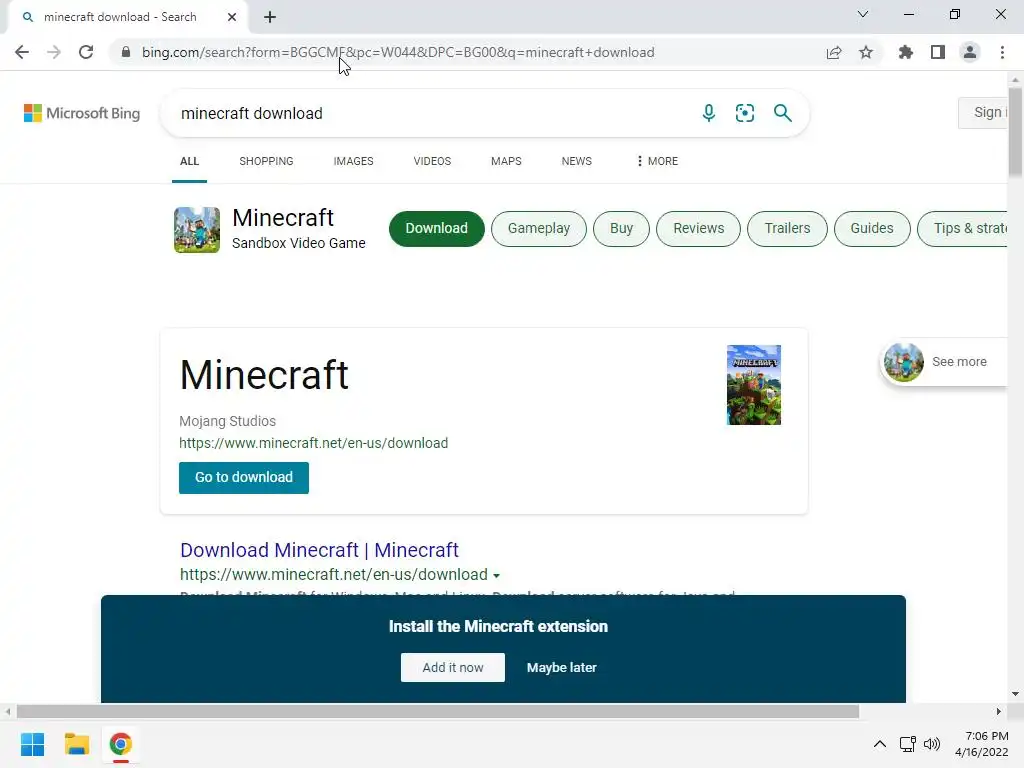Click the Mojang Studios text

pyautogui.click(x=227, y=421)
